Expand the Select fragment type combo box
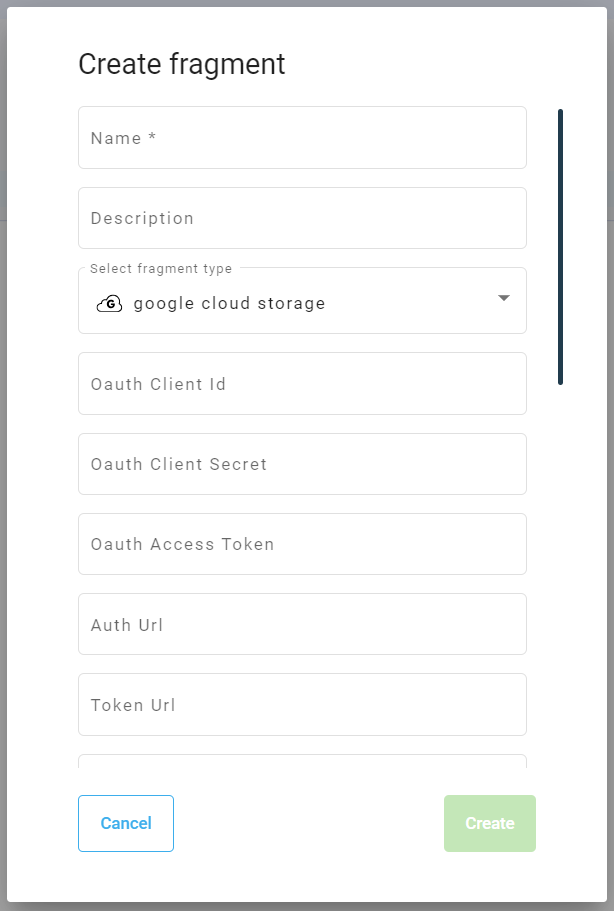614x911 pixels. tap(300, 300)
